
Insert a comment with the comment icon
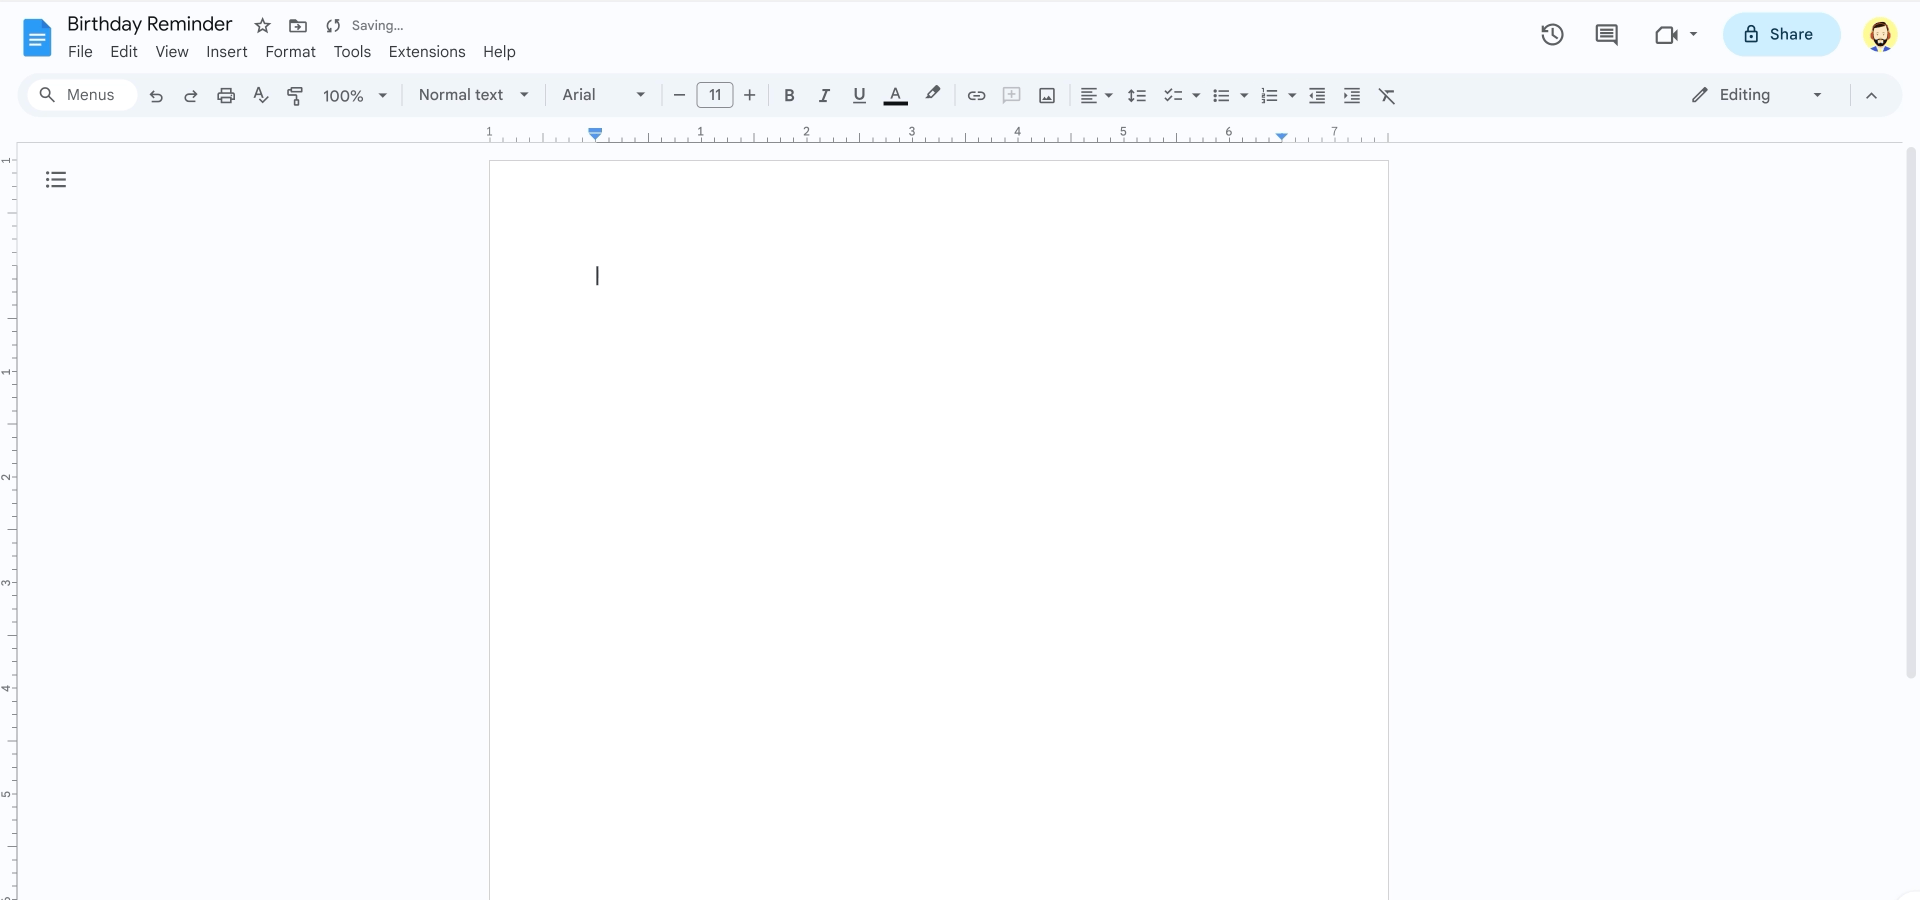click(x=1012, y=95)
